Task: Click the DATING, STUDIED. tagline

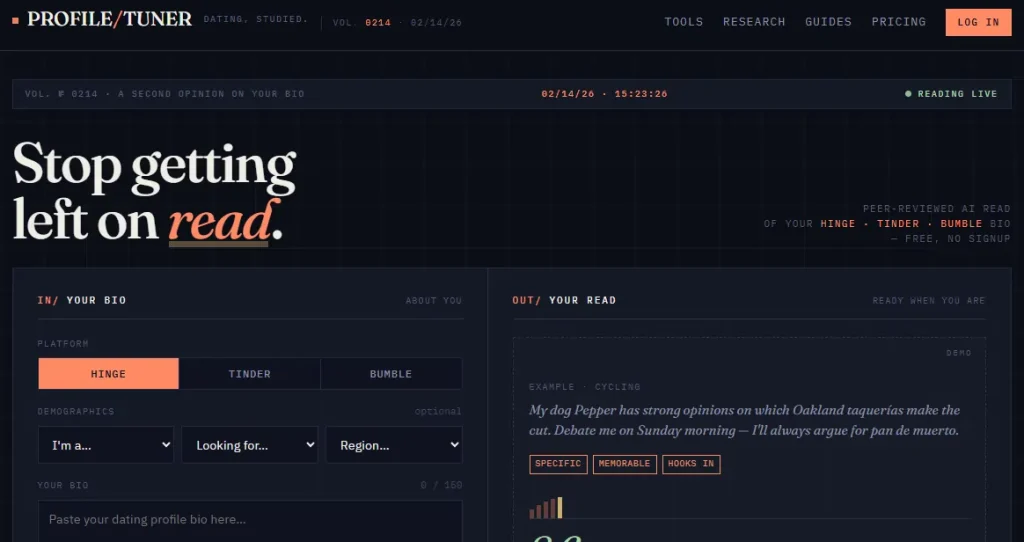Action: [256, 20]
